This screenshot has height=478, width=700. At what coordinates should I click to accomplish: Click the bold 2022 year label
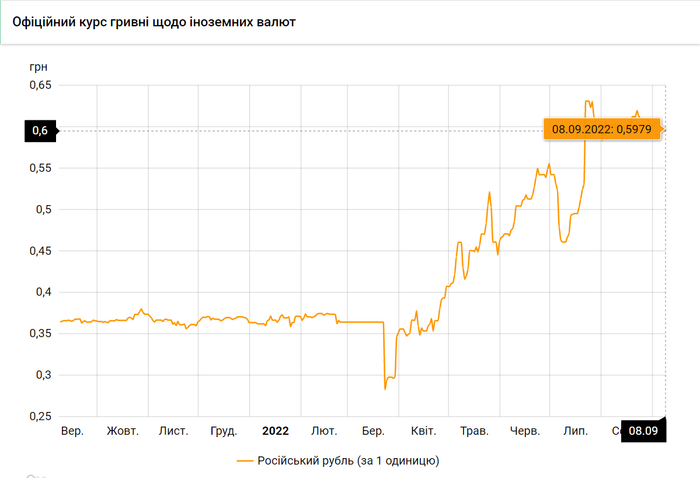275,431
